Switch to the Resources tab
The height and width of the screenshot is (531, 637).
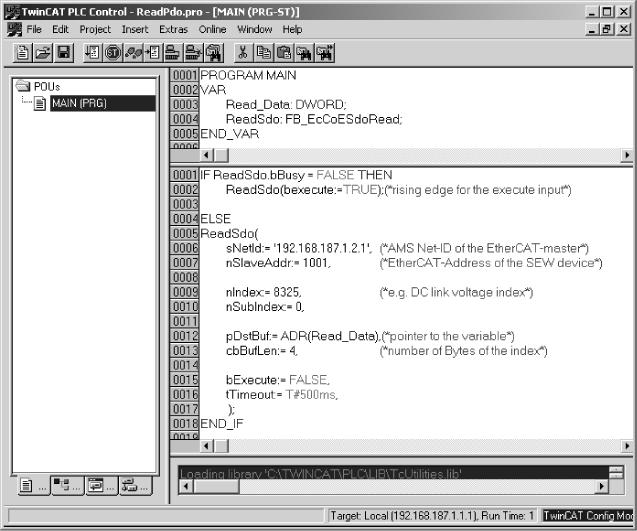click(x=136, y=485)
